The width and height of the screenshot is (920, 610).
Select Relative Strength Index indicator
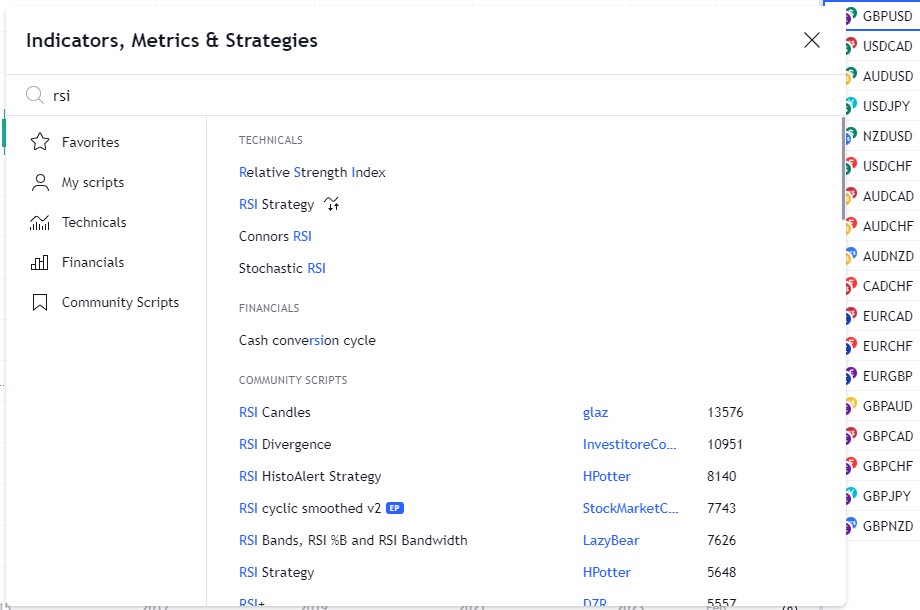(312, 172)
